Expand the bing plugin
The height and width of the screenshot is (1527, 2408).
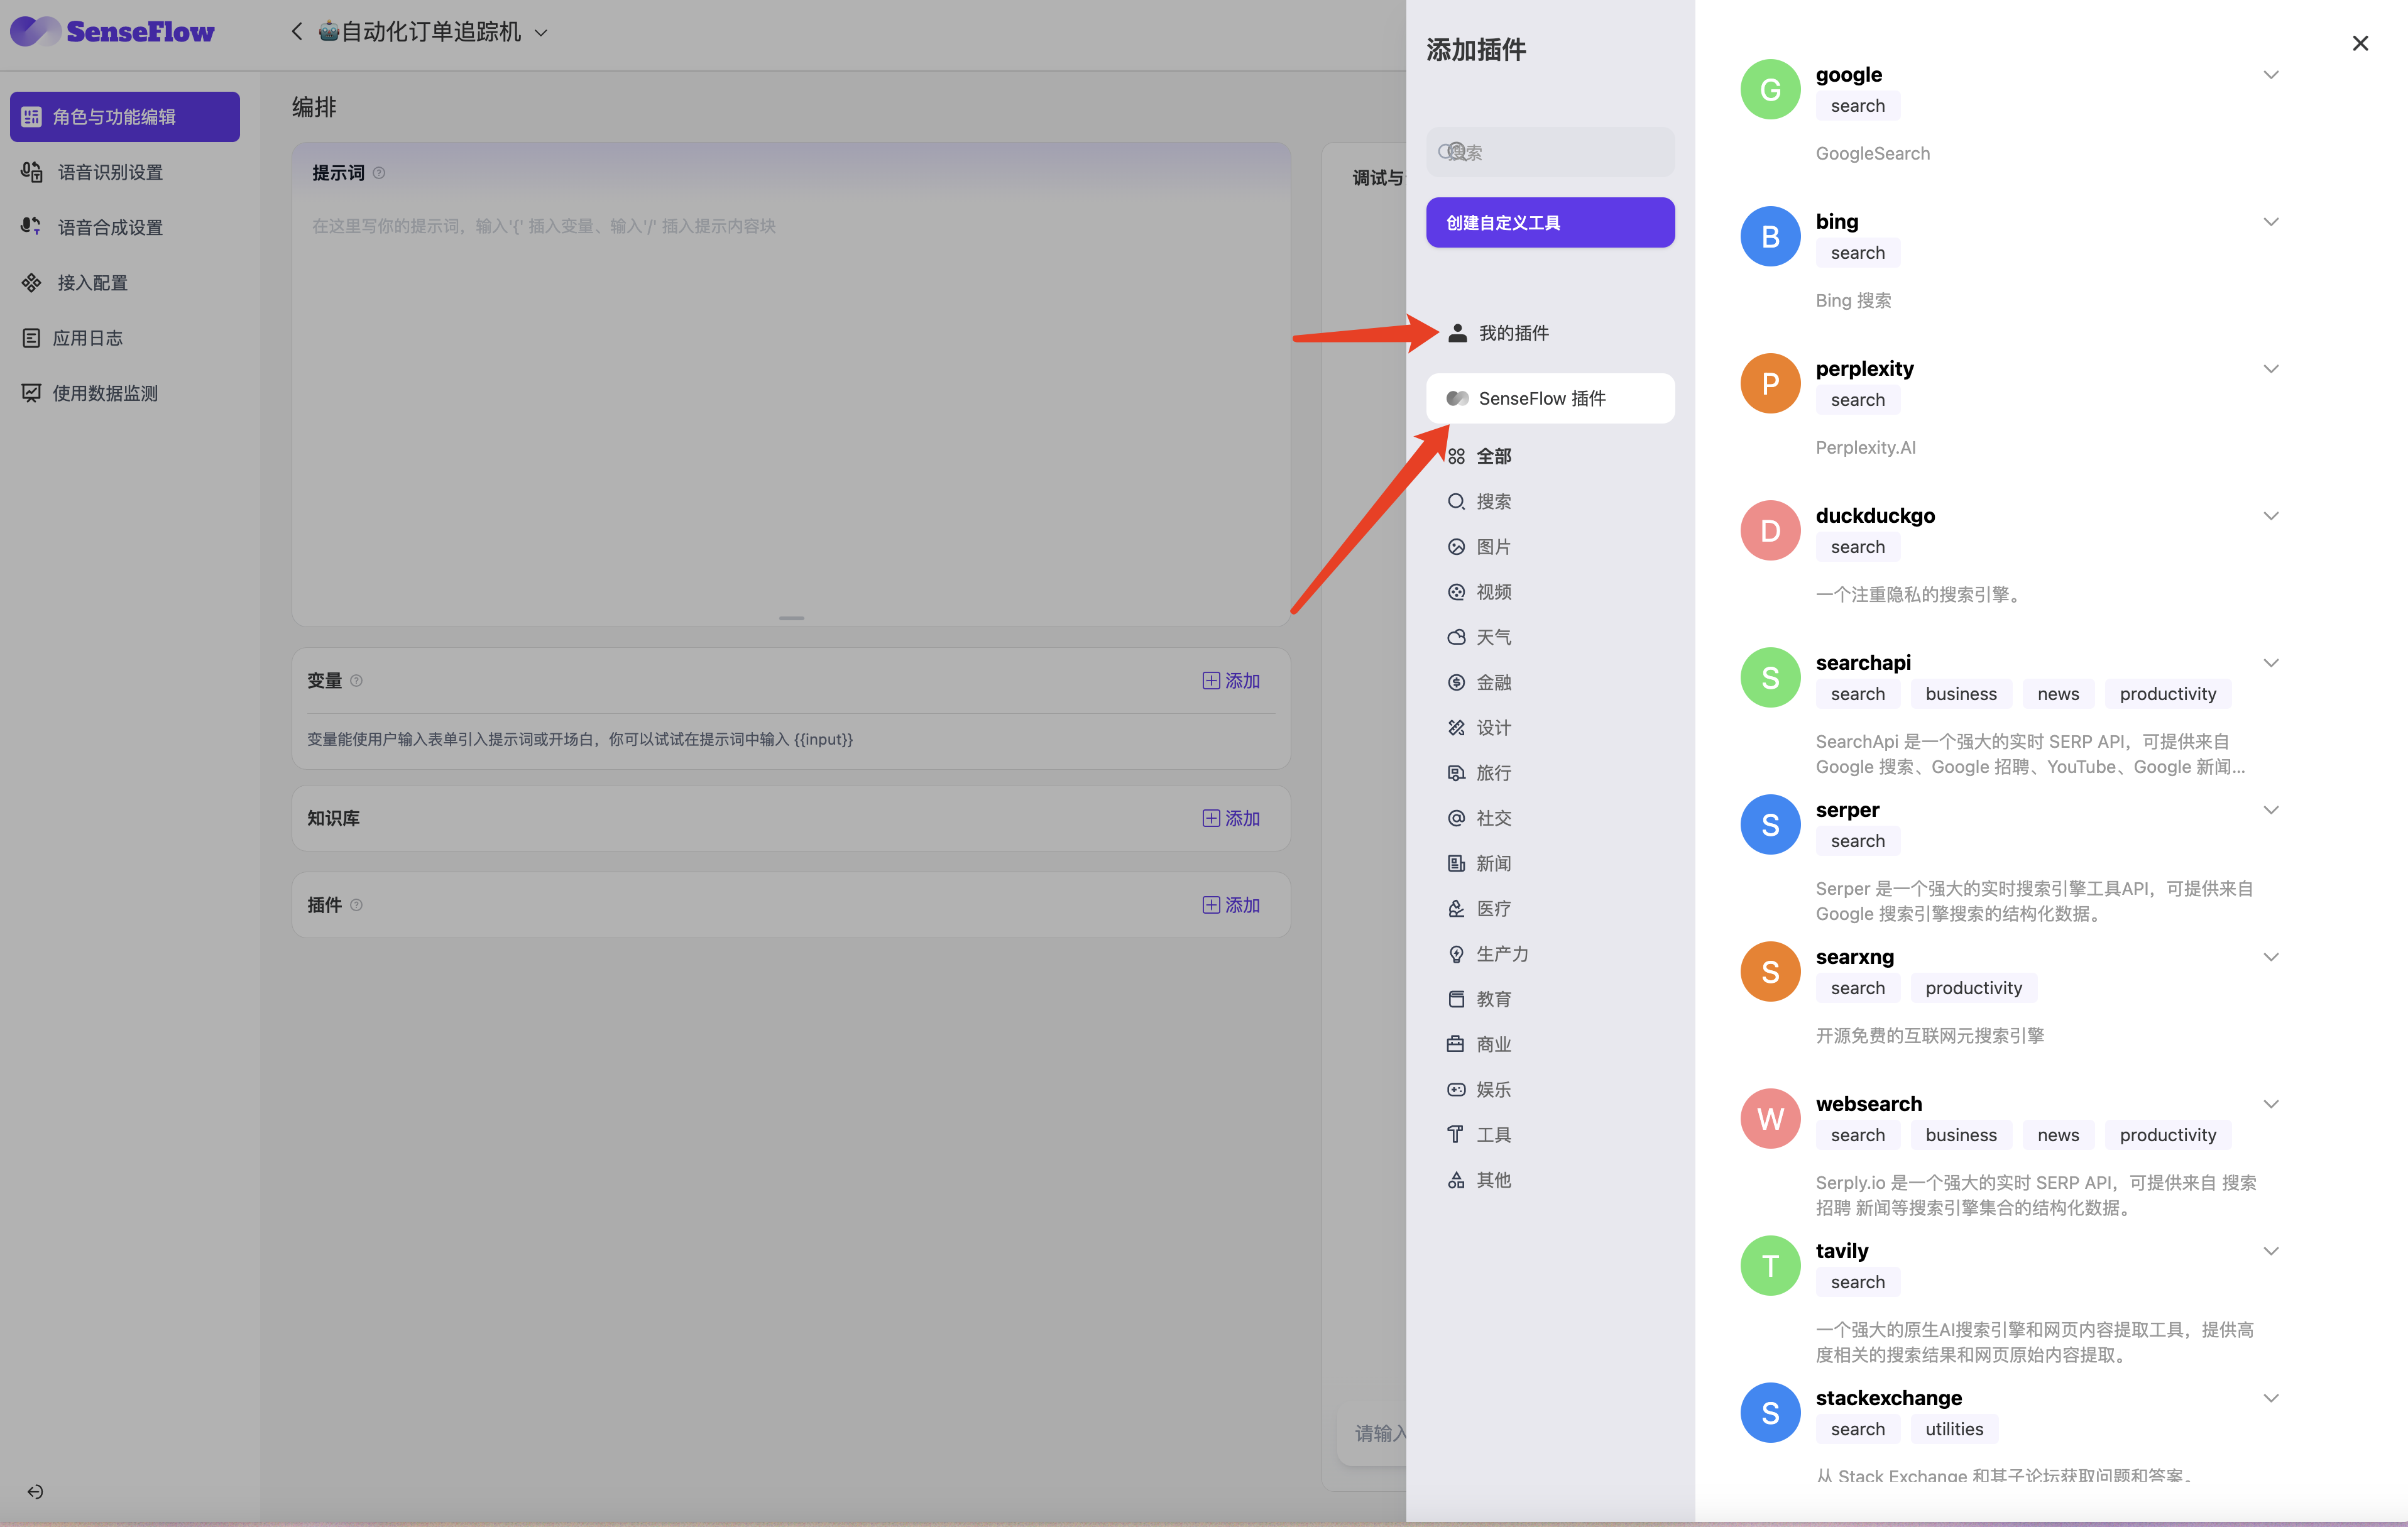[2271, 222]
